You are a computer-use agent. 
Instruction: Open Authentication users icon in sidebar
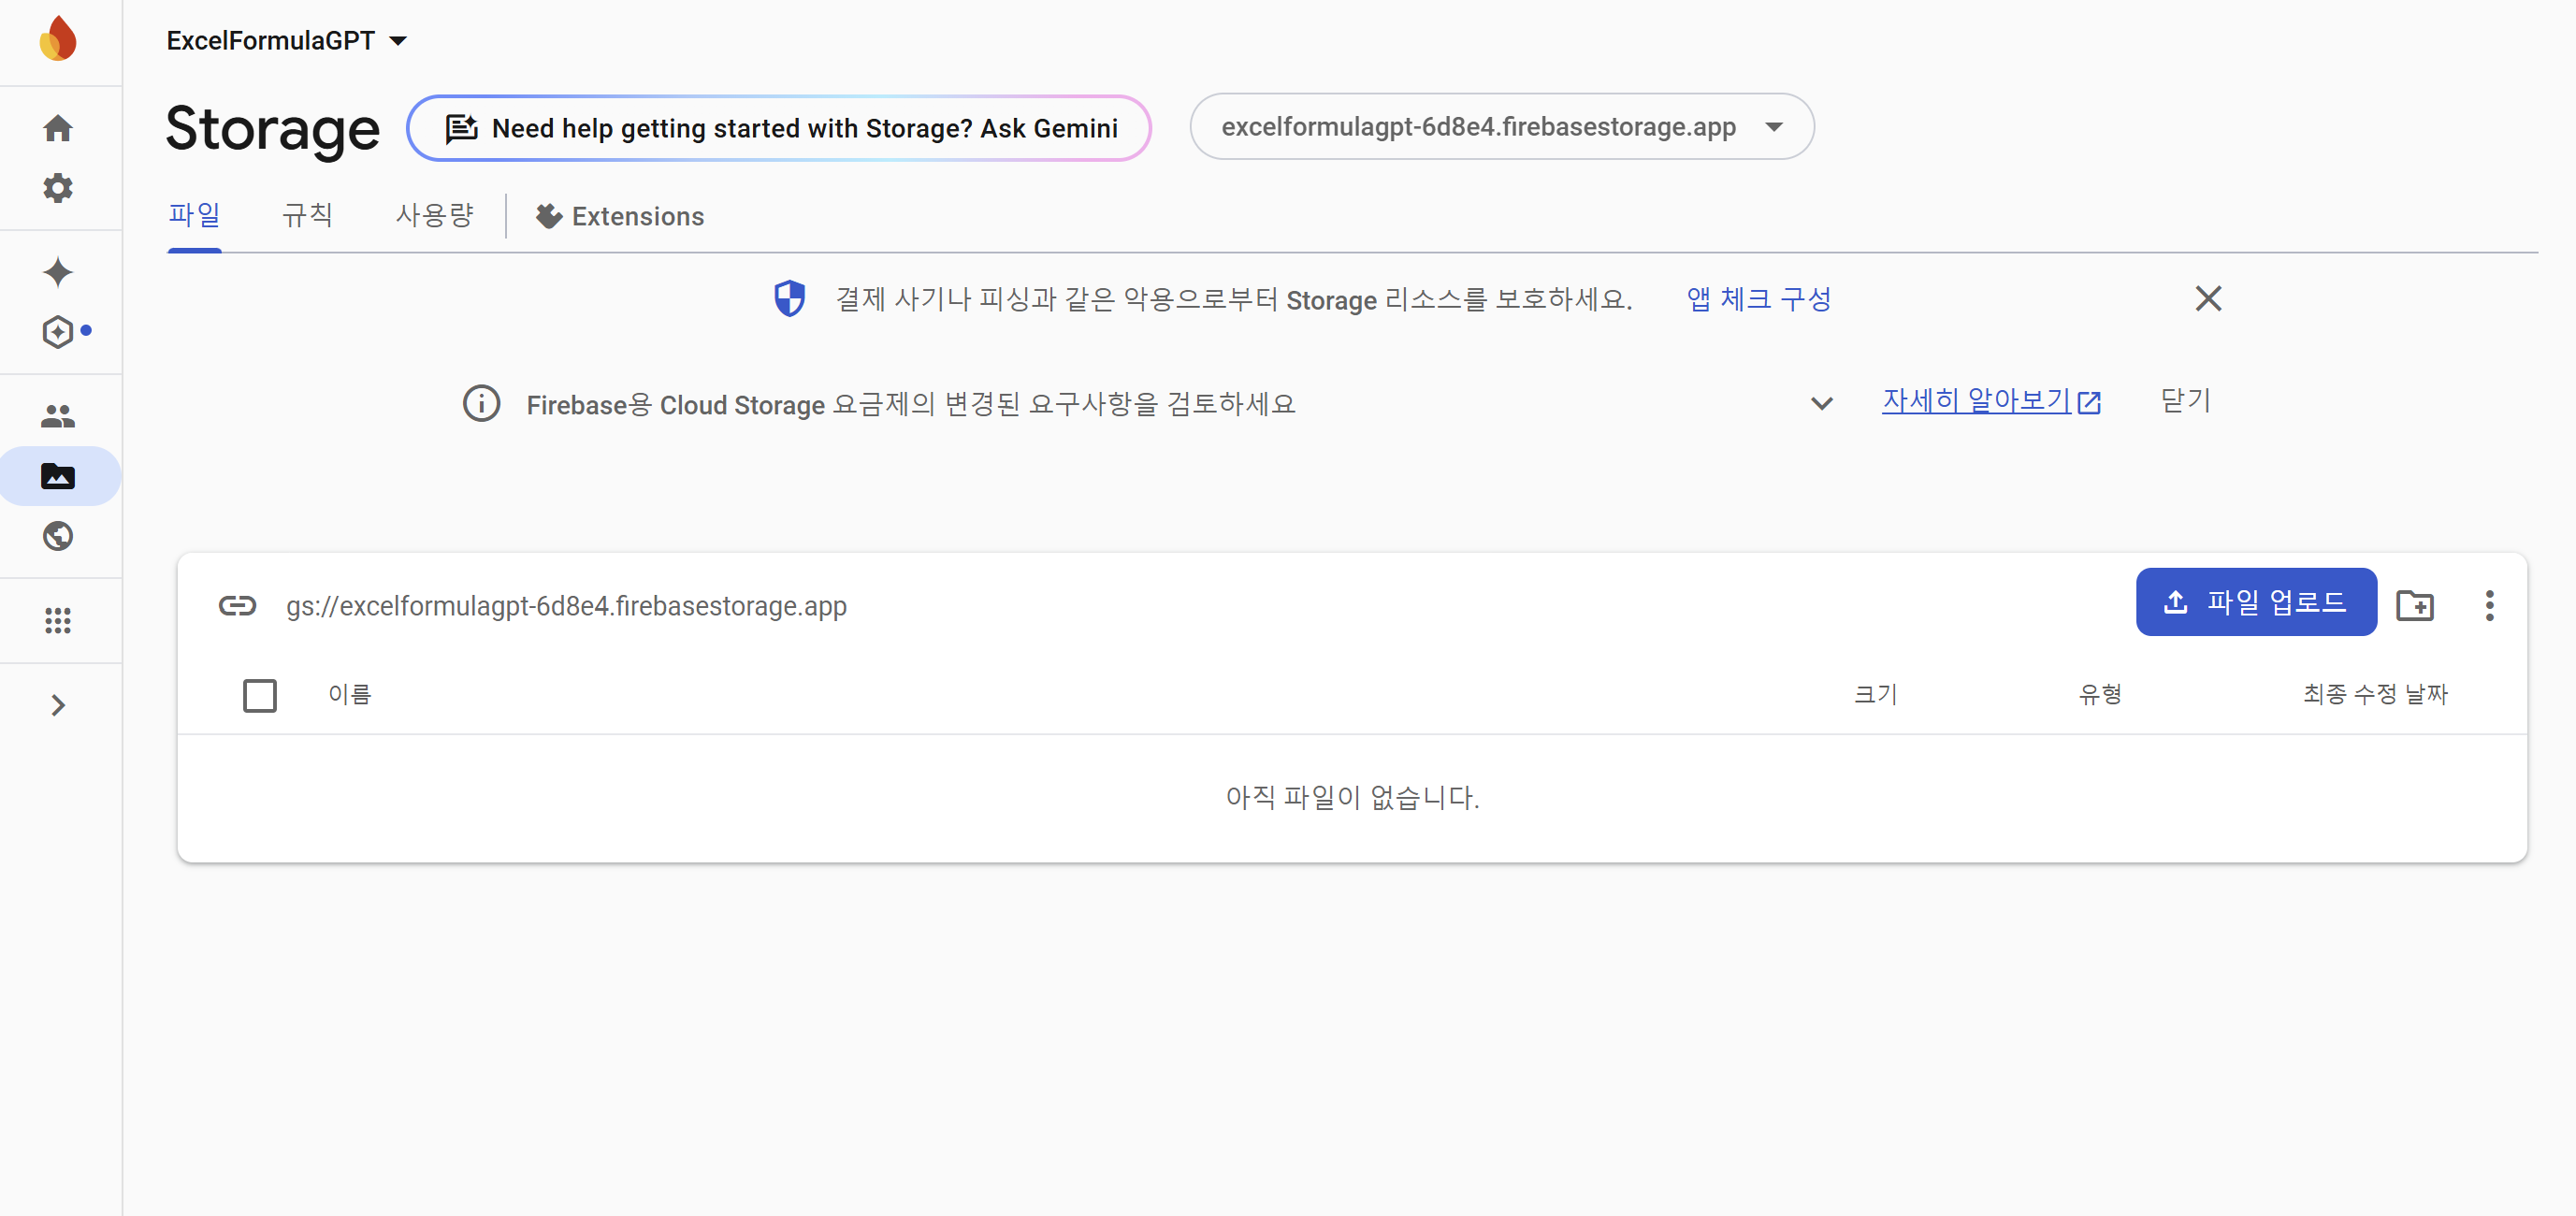[x=58, y=416]
